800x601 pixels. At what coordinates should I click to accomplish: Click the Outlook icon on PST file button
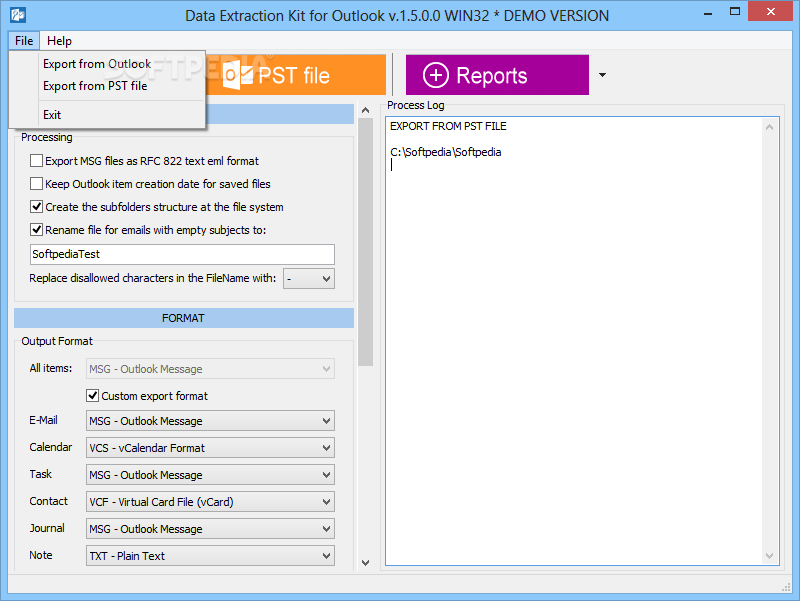pos(238,75)
